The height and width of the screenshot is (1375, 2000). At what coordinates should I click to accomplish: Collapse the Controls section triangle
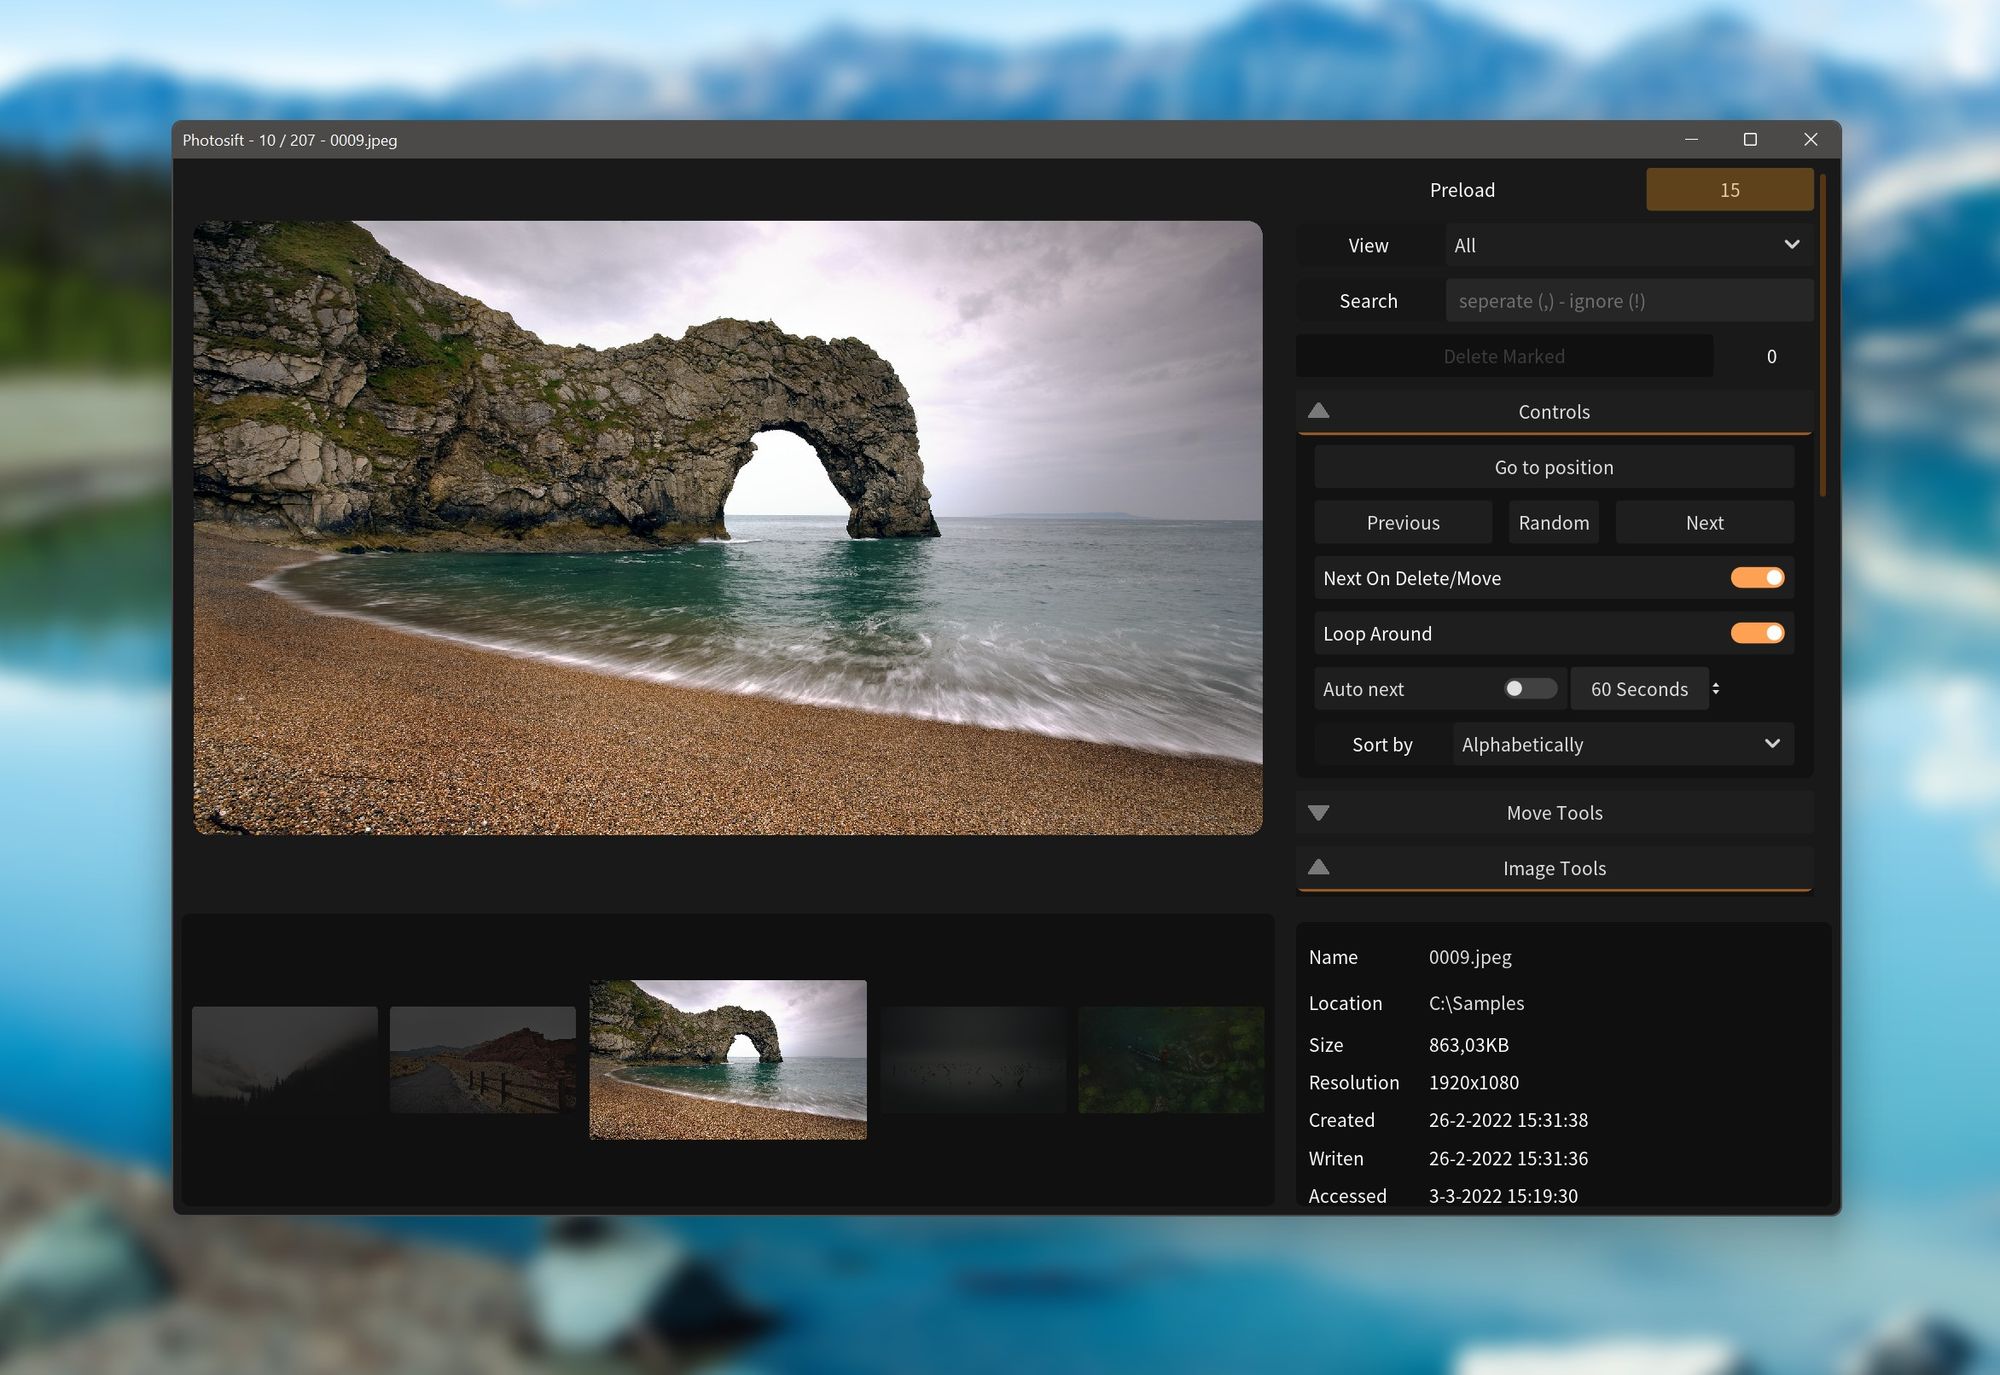1318,411
